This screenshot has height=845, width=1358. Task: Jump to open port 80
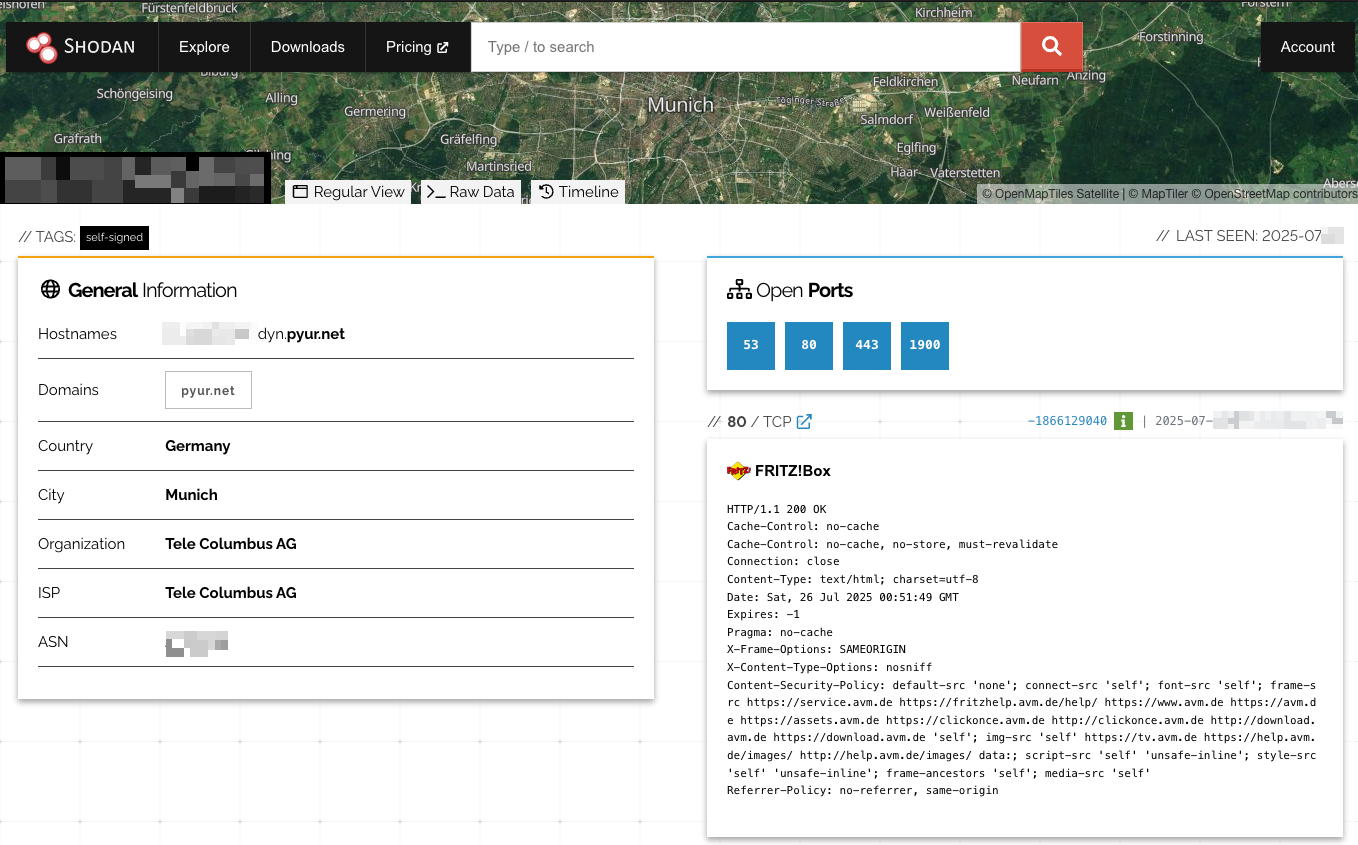point(809,345)
